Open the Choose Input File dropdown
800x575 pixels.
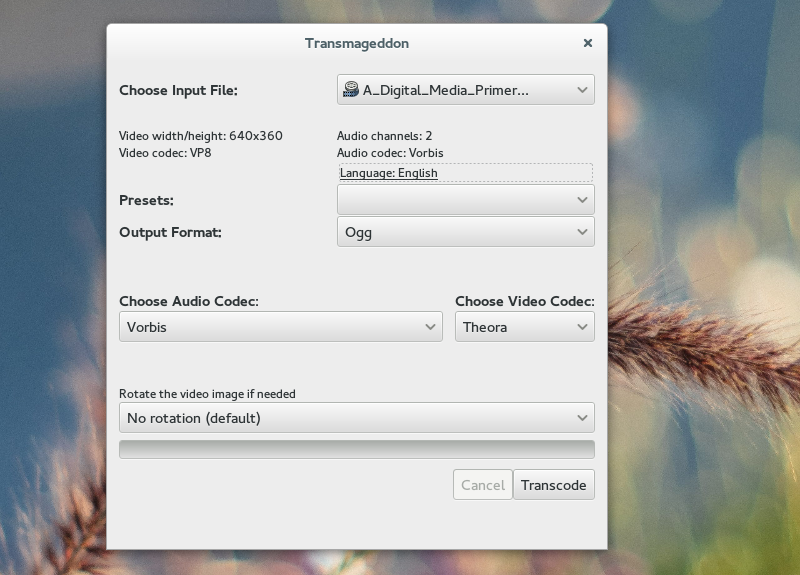pyautogui.click(x=465, y=90)
